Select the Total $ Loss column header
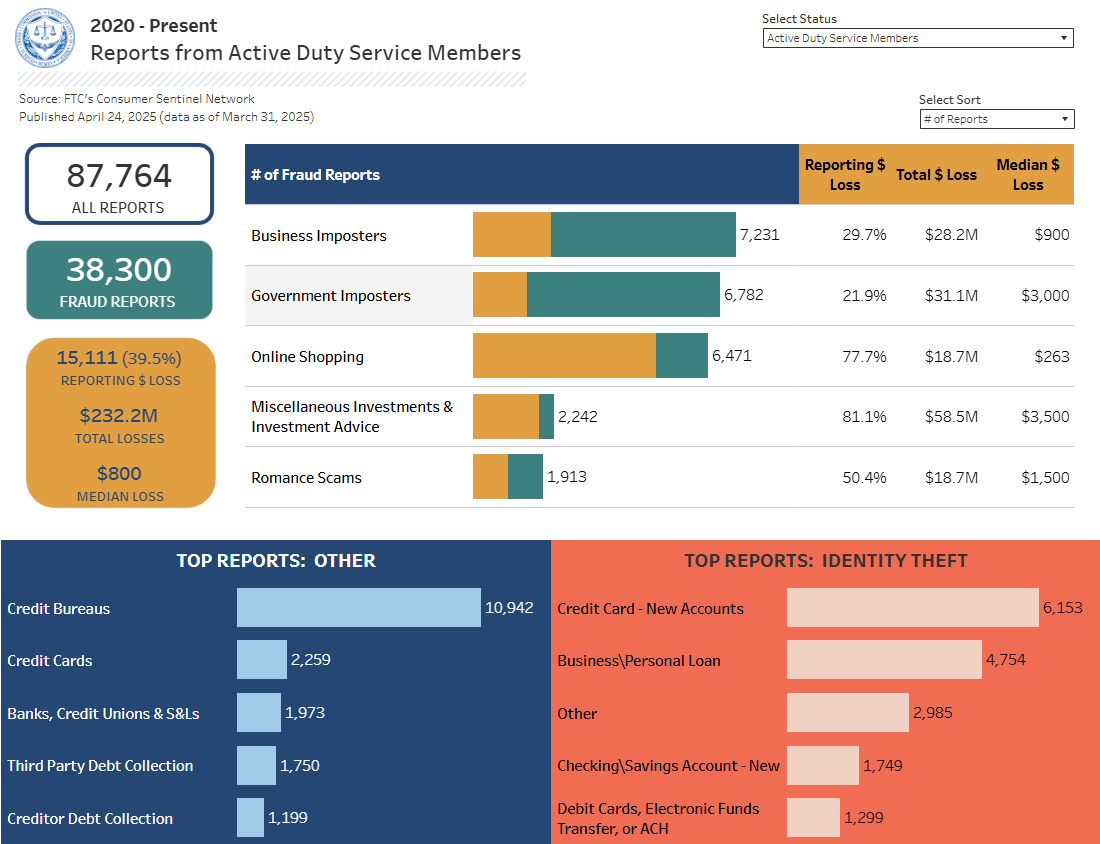Image resolution: width=1100 pixels, height=844 pixels. tap(936, 174)
